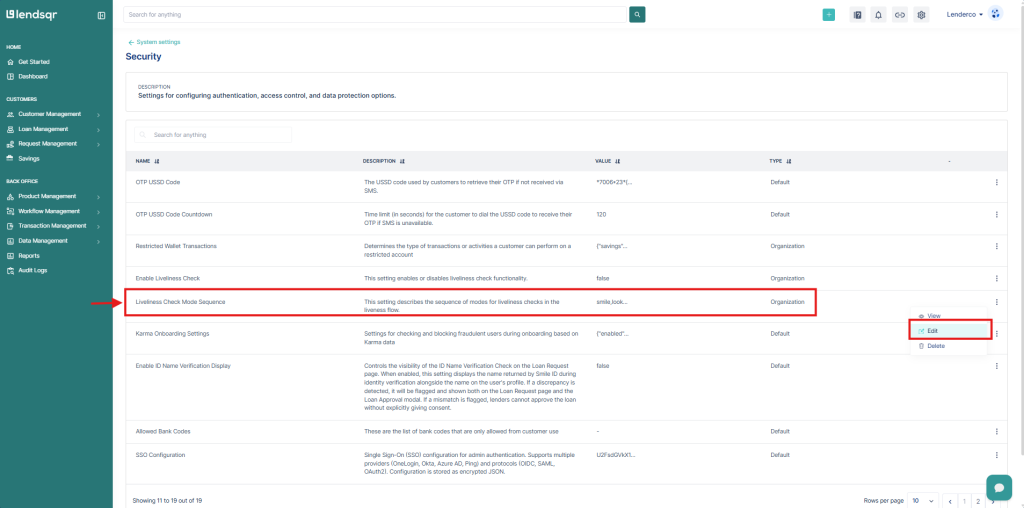This screenshot has width=1024, height=508.
Task: Open the settings gear icon
Action: coord(921,15)
